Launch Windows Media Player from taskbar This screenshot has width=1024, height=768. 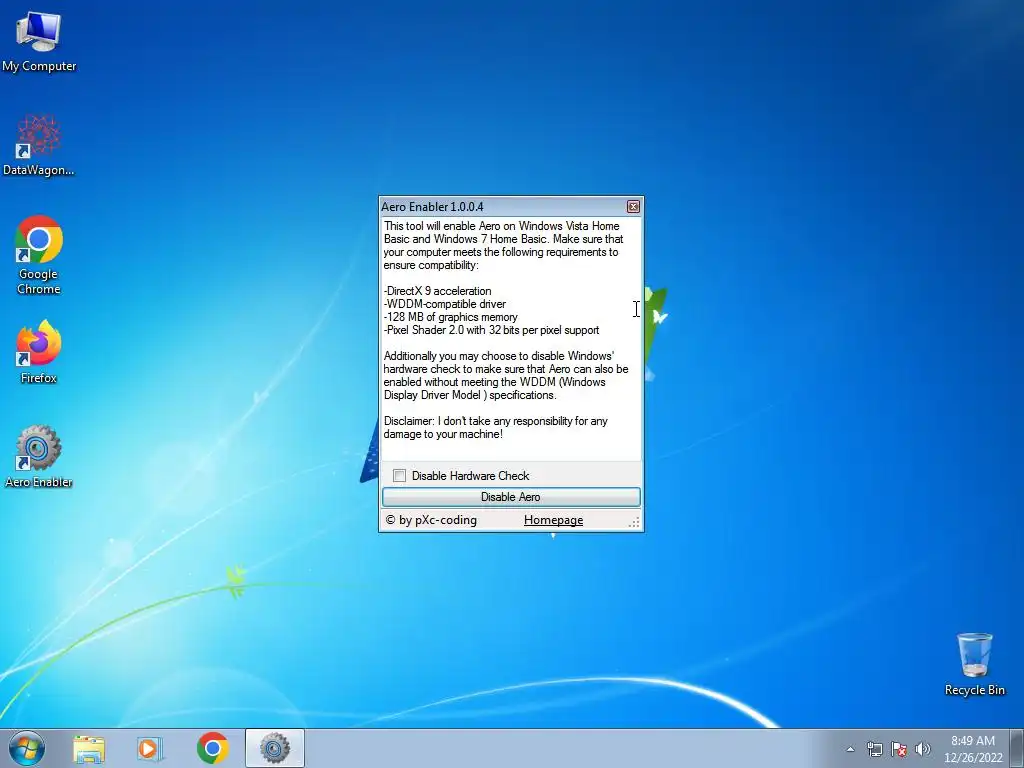click(x=150, y=749)
